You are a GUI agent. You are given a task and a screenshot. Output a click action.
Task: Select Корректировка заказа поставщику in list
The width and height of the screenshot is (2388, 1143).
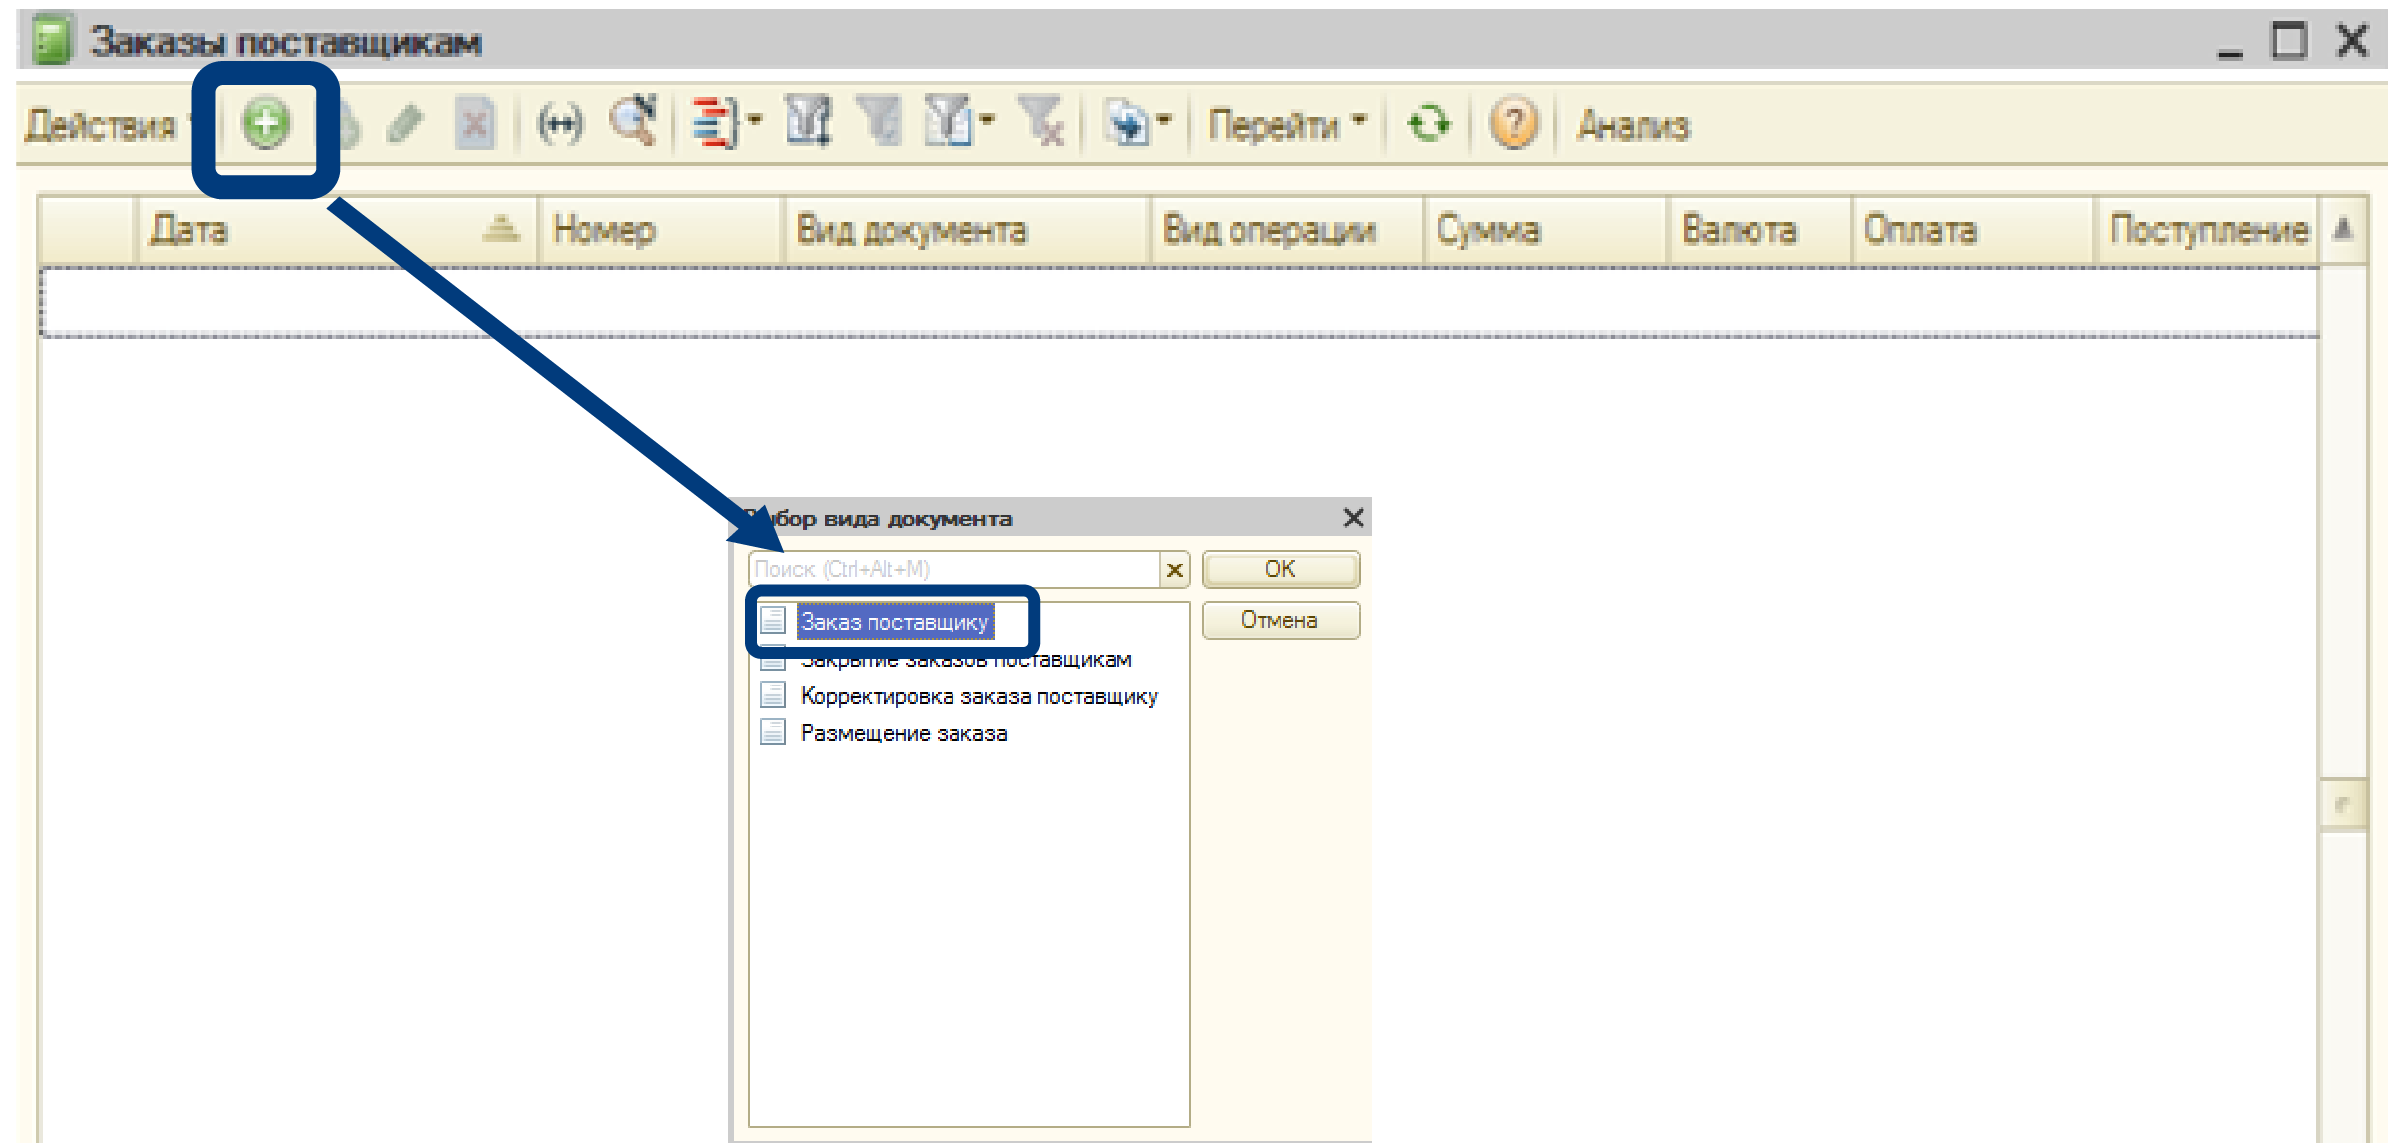(x=978, y=696)
